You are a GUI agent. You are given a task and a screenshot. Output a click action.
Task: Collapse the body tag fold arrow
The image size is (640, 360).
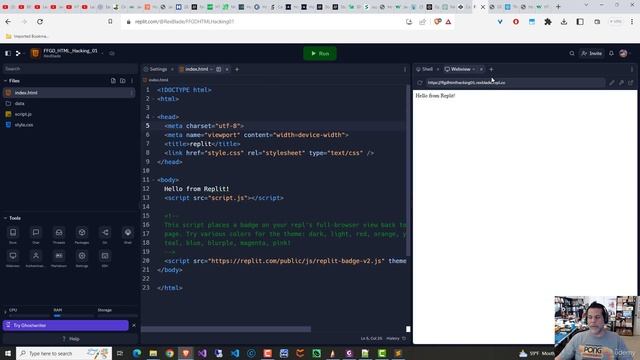pos(154,180)
